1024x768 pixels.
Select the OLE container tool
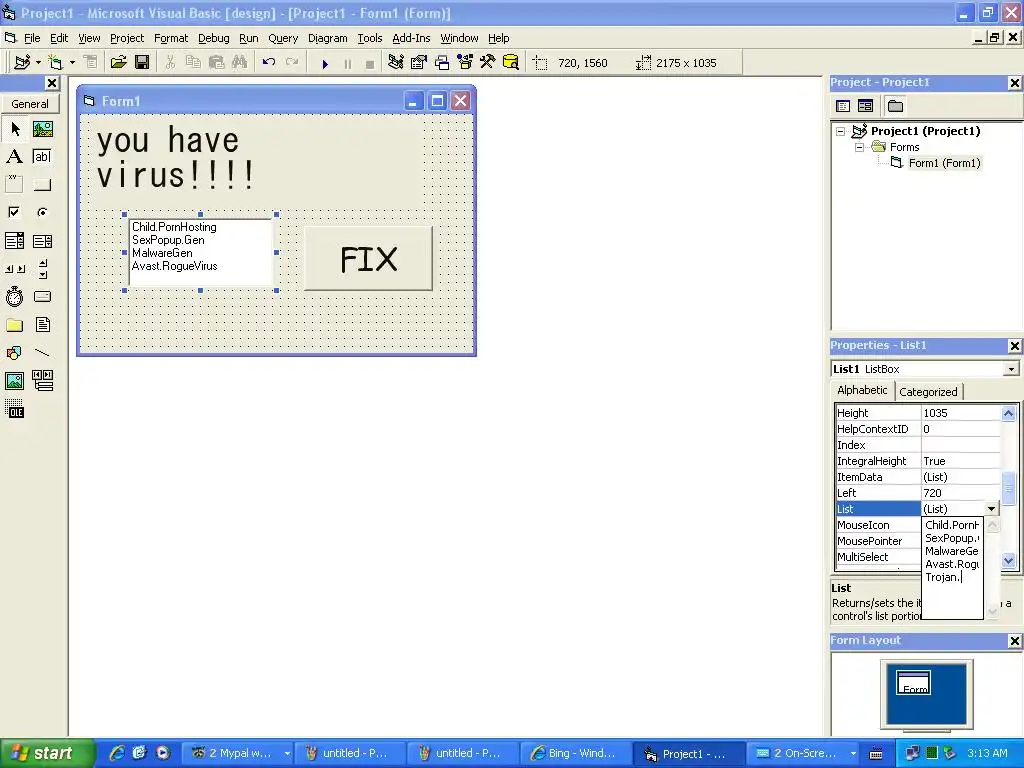14,409
